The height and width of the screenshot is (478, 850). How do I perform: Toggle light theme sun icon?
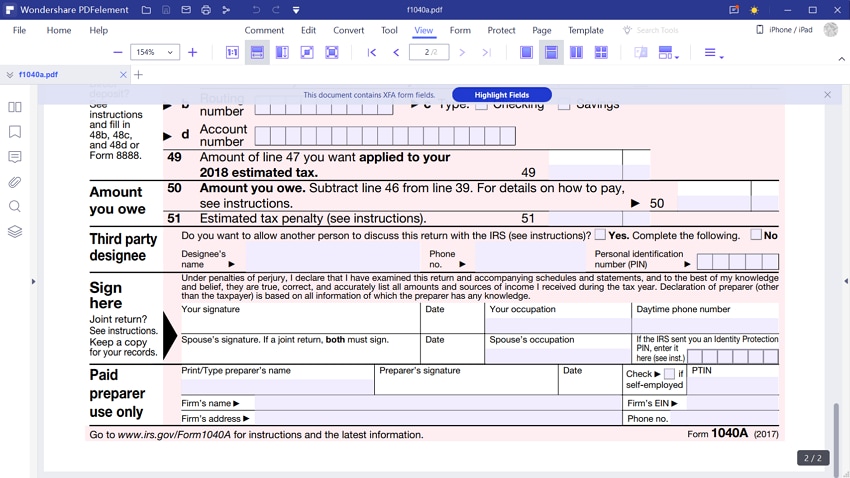click(x=754, y=10)
